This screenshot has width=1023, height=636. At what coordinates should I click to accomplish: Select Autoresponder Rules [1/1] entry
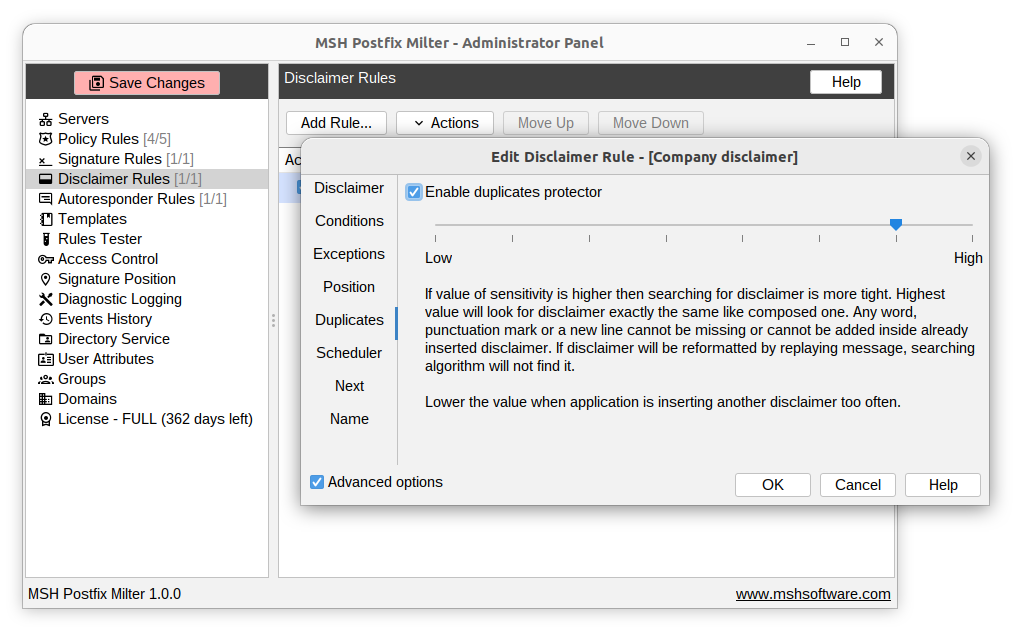coord(147,199)
